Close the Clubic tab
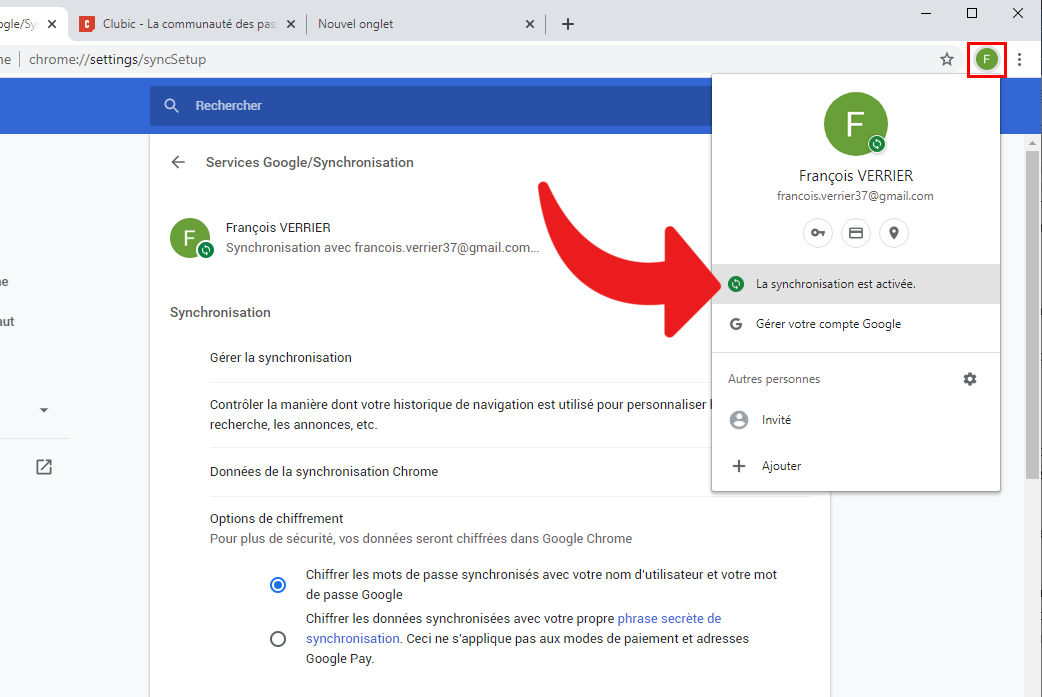This screenshot has width=1042, height=697. point(290,24)
